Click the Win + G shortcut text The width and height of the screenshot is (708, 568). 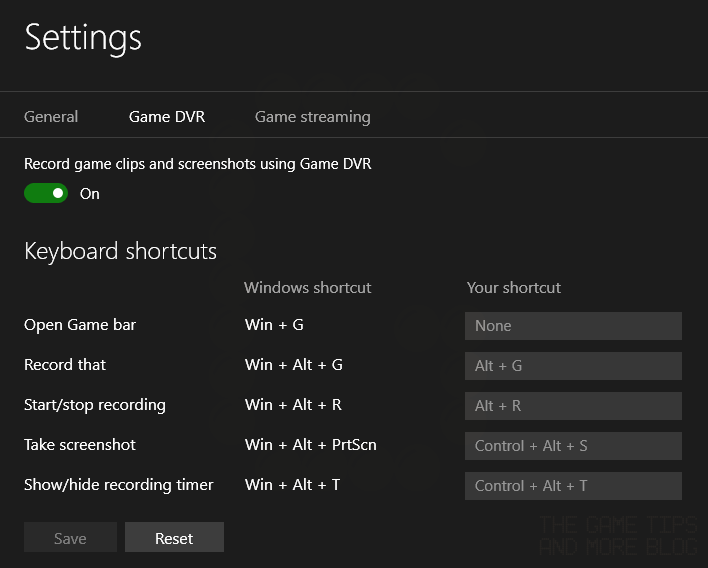(x=274, y=325)
